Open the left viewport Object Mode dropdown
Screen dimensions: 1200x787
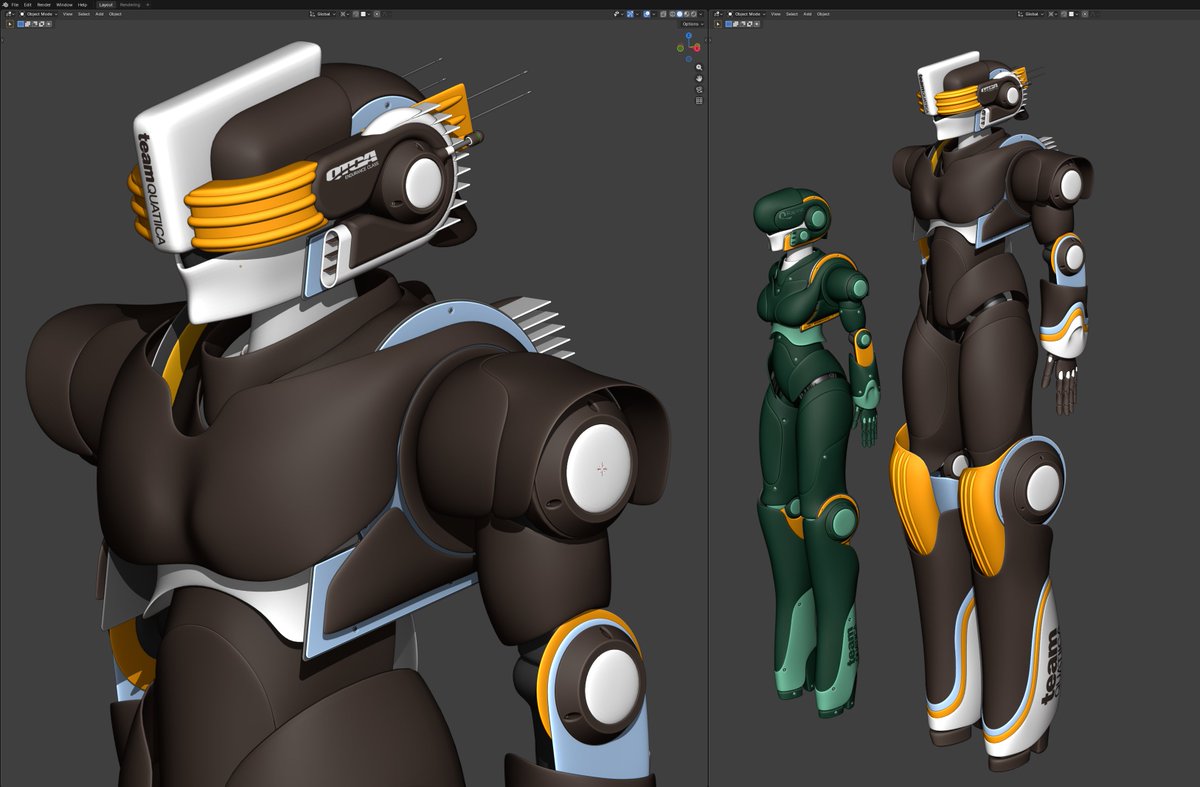[x=38, y=14]
